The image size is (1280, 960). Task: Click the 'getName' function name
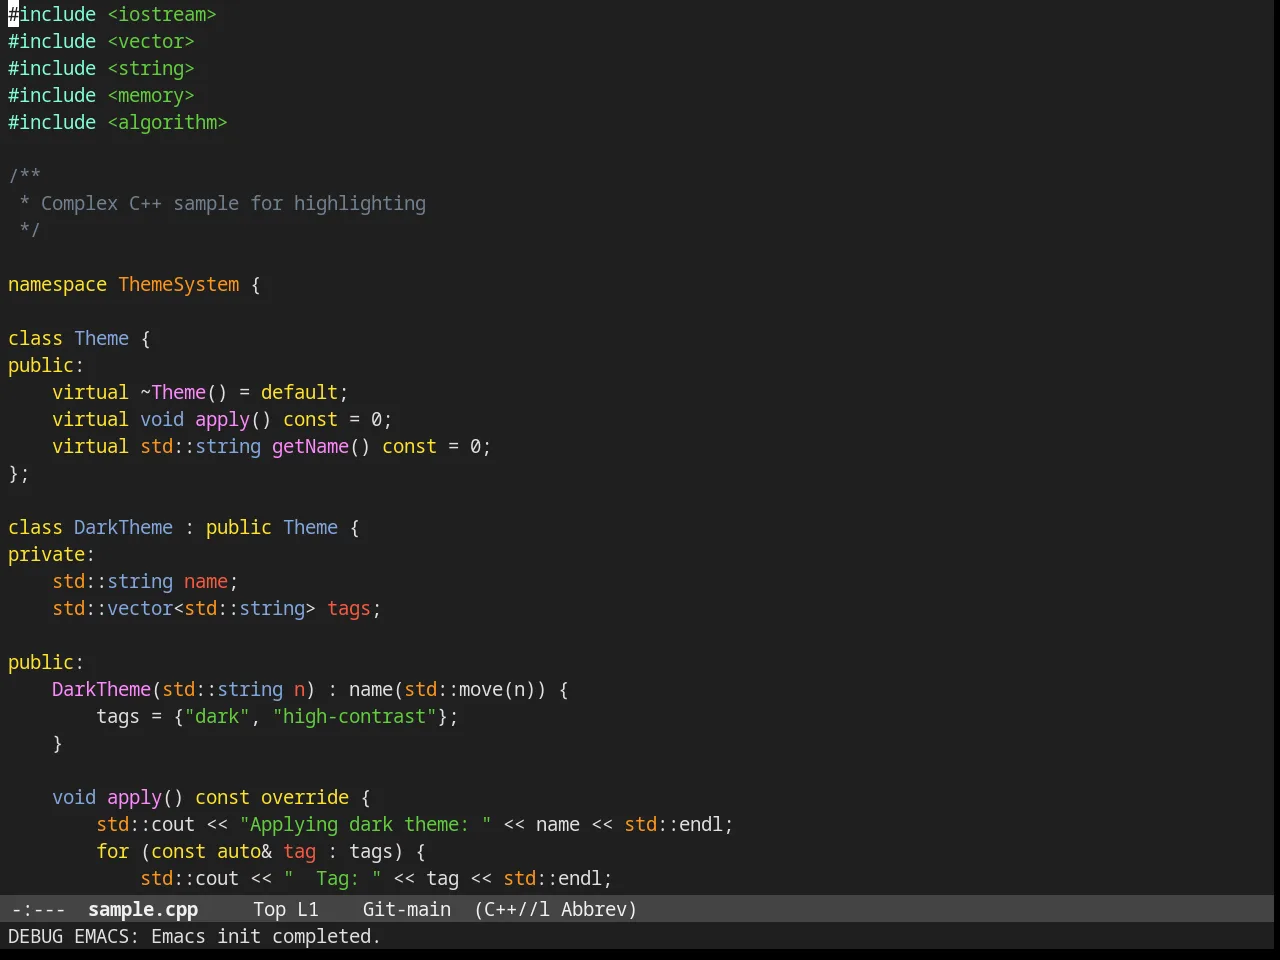(x=310, y=446)
